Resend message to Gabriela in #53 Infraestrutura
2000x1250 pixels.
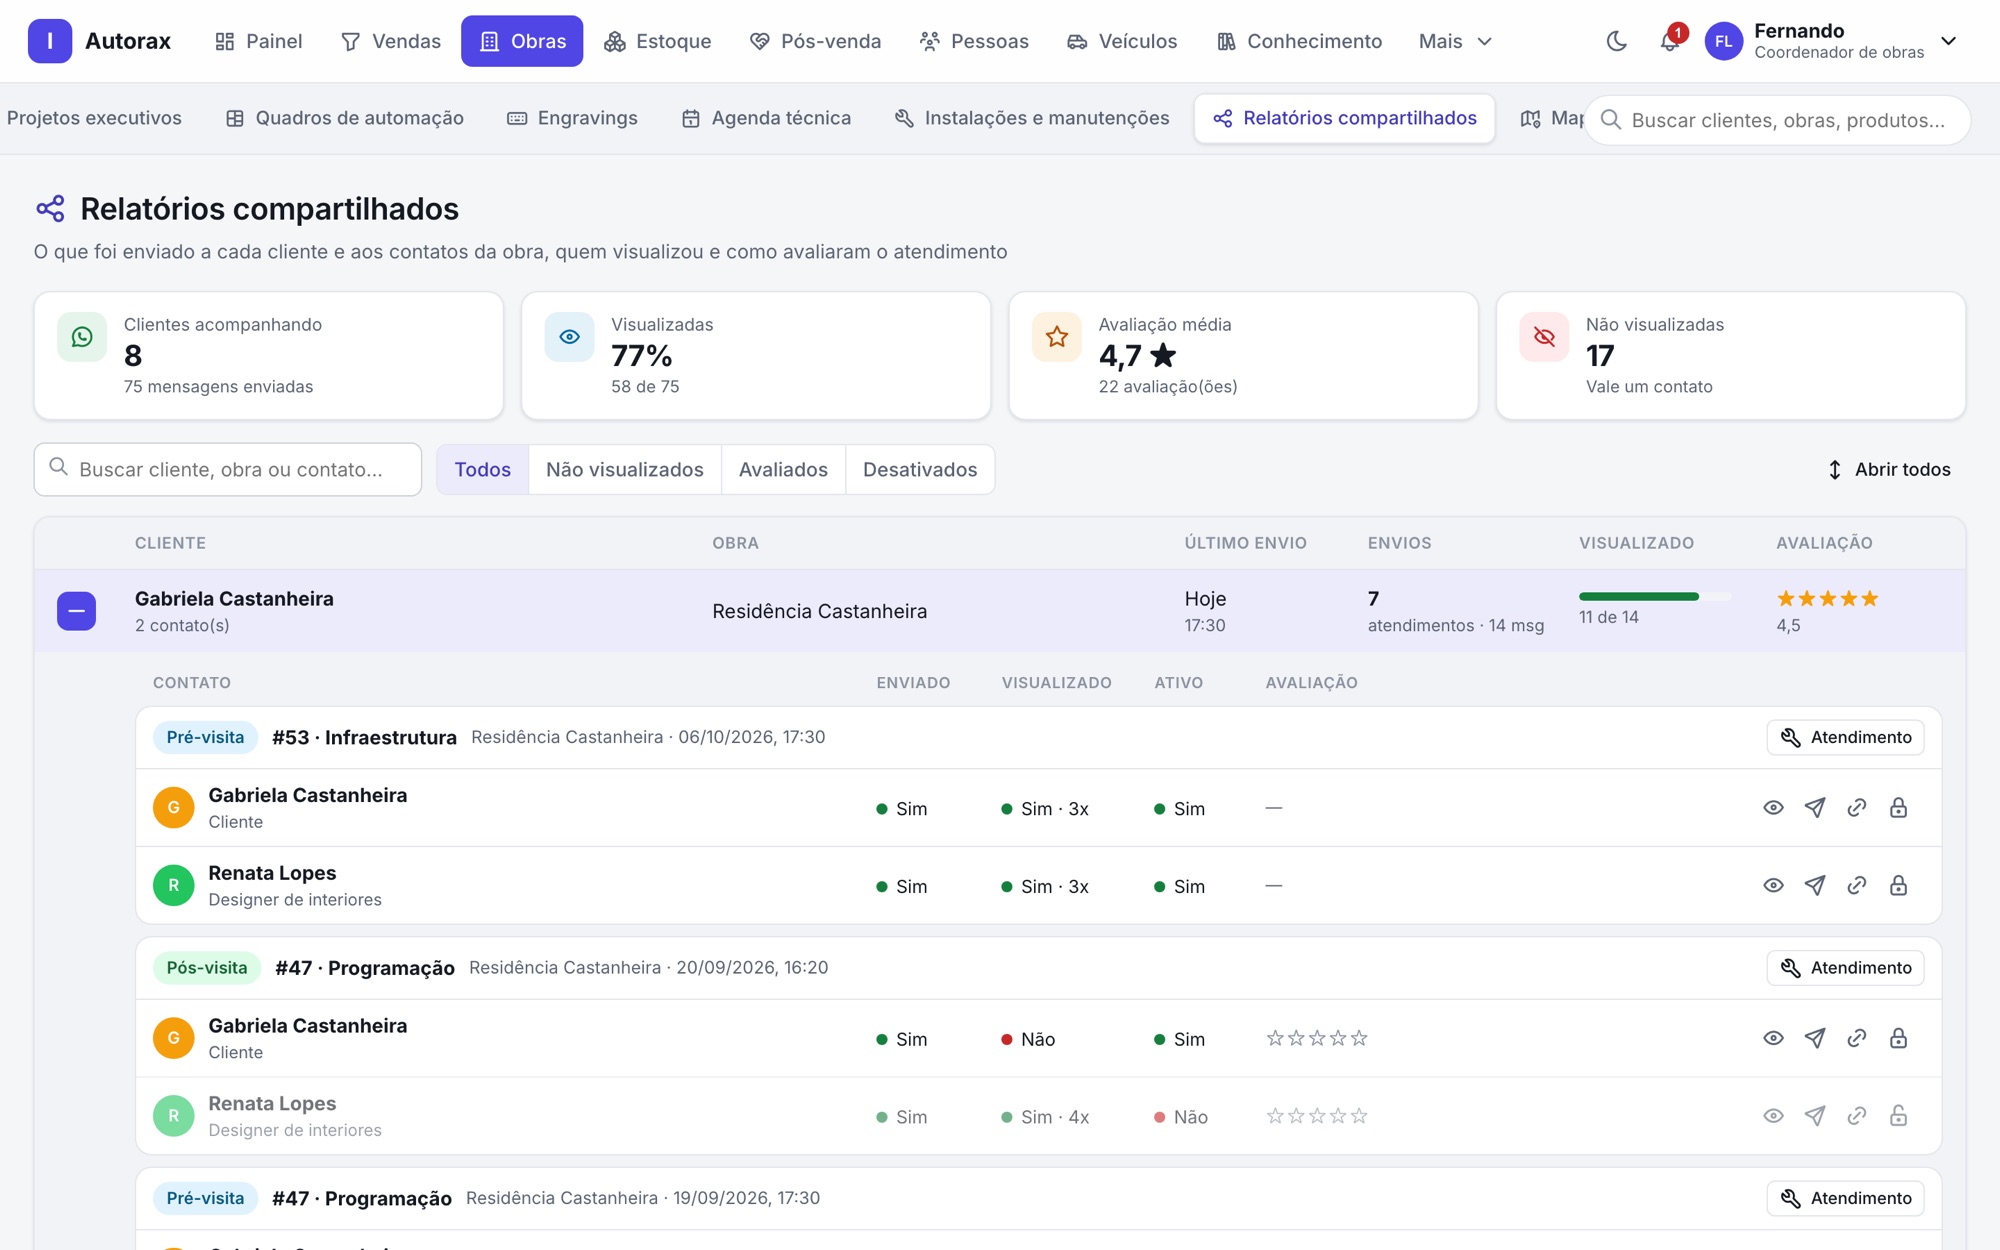pyautogui.click(x=1815, y=807)
